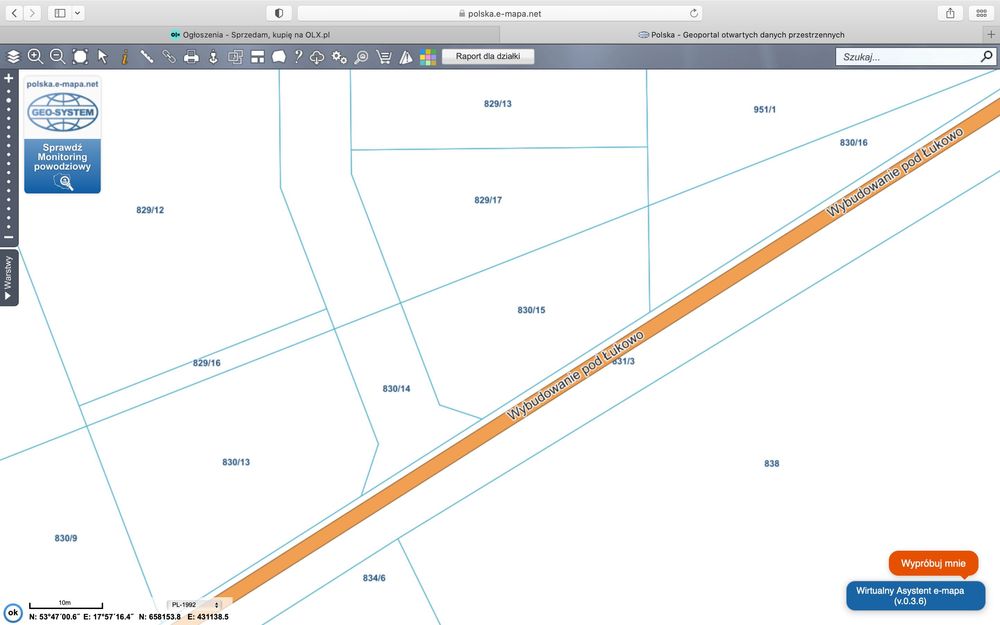Click parcel label 834/6
This screenshot has width=1000, height=625.
pos(374,578)
